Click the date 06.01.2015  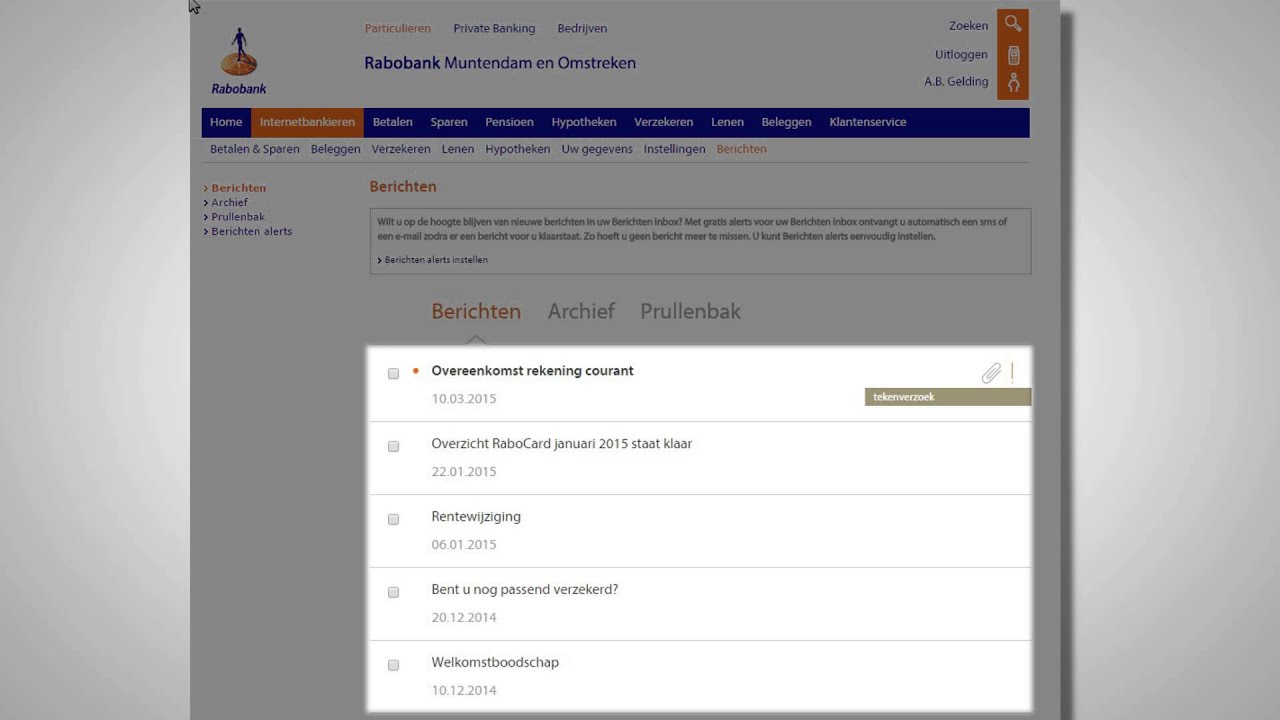pyautogui.click(x=464, y=545)
